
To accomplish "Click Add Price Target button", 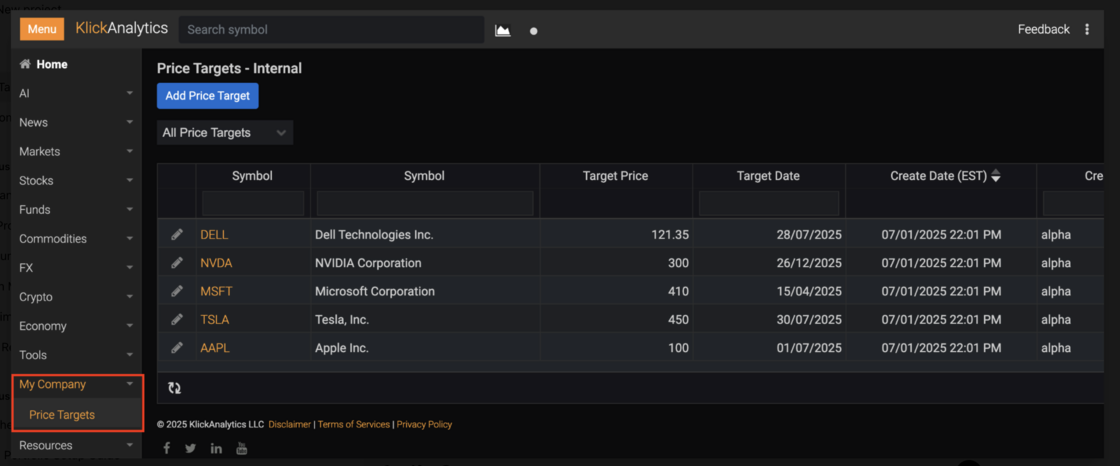I will [208, 96].
